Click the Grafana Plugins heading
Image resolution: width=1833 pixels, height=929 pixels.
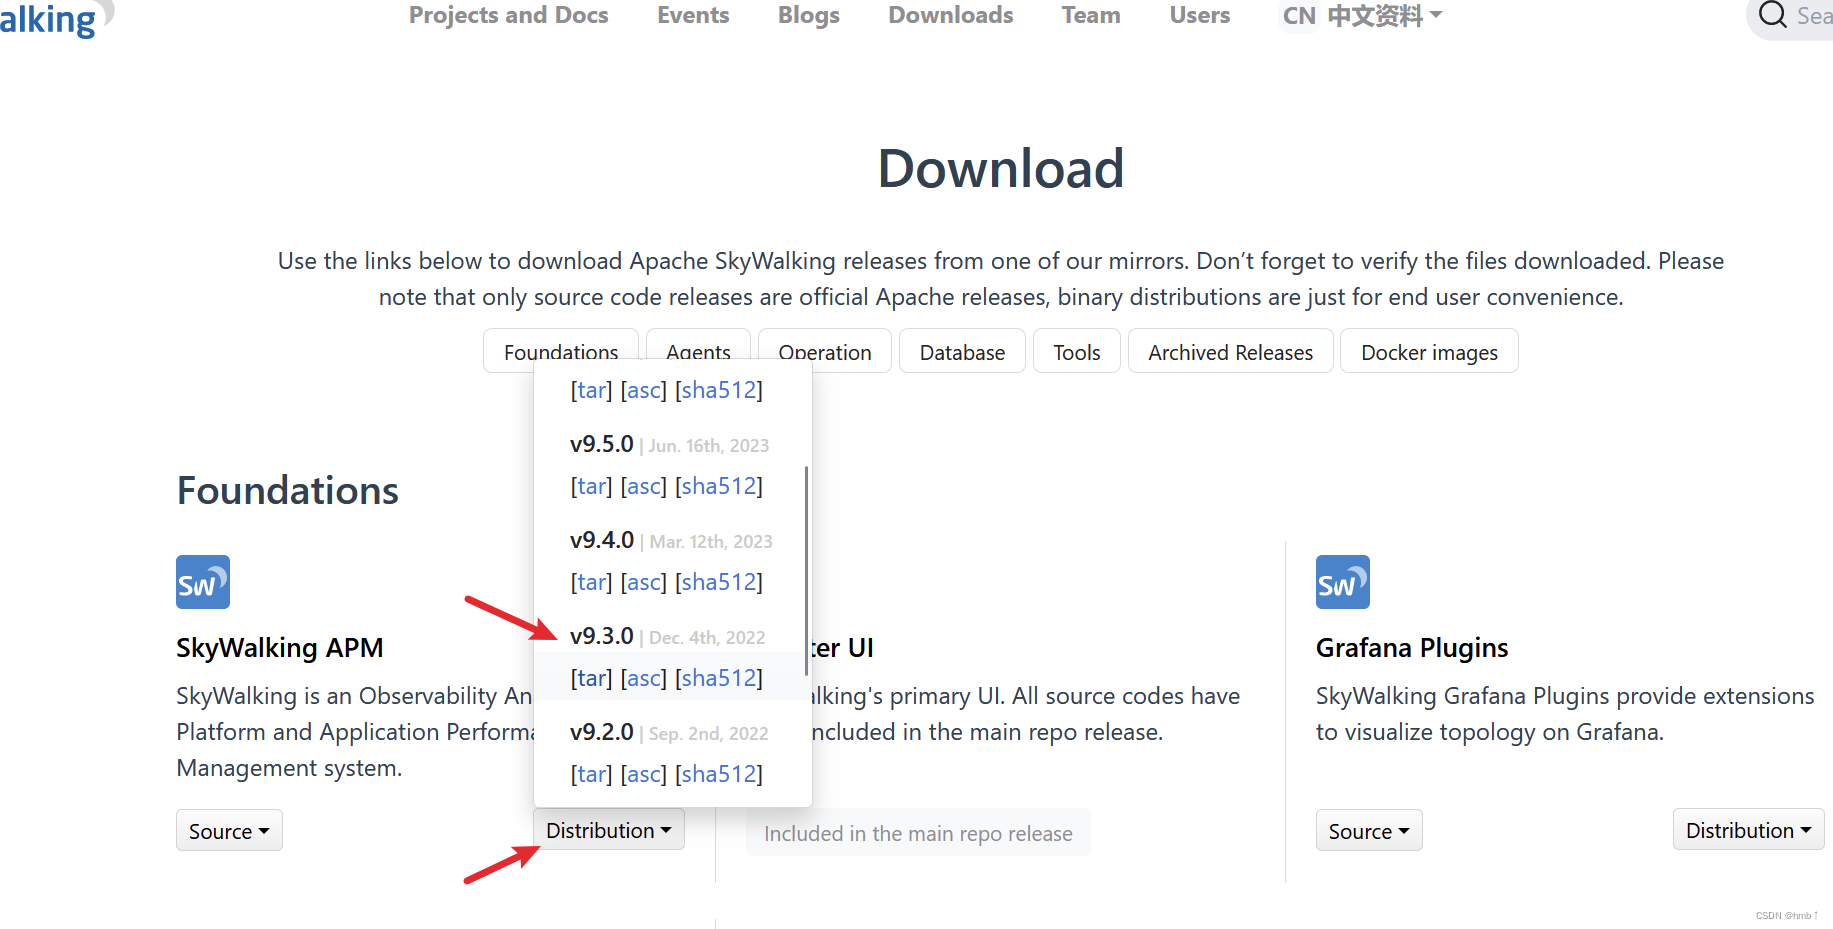(1412, 648)
